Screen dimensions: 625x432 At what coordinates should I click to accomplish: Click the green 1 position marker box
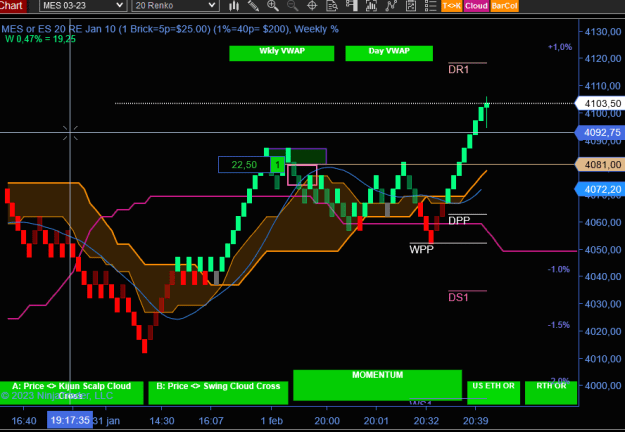pos(277,165)
